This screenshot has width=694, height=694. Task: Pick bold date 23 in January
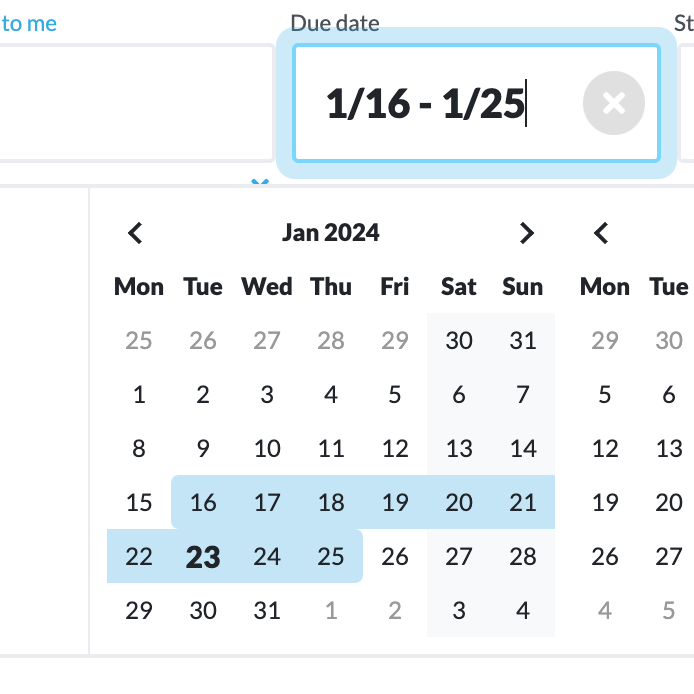tap(203, 556)
